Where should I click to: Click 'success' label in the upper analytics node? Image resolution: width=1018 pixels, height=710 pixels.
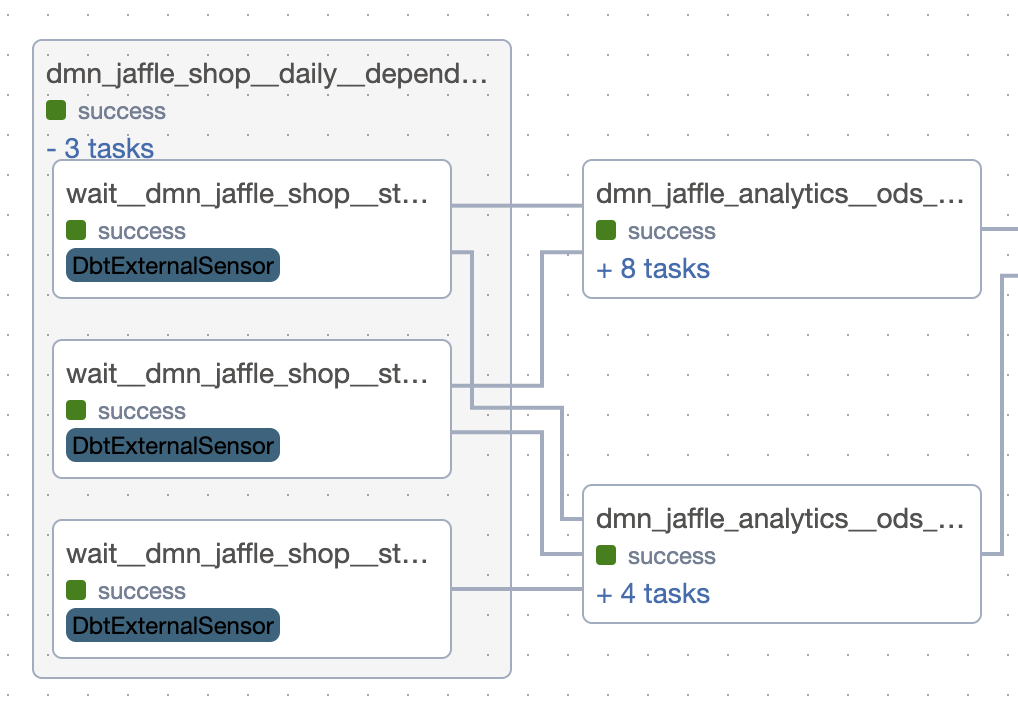pos(671,231)
